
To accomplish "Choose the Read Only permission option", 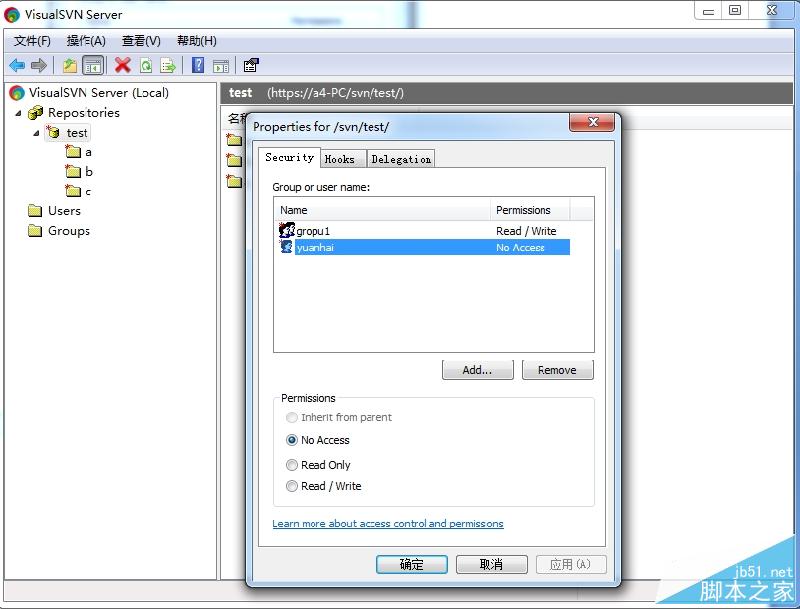I will pyautogui.click(x=292, y=465).
